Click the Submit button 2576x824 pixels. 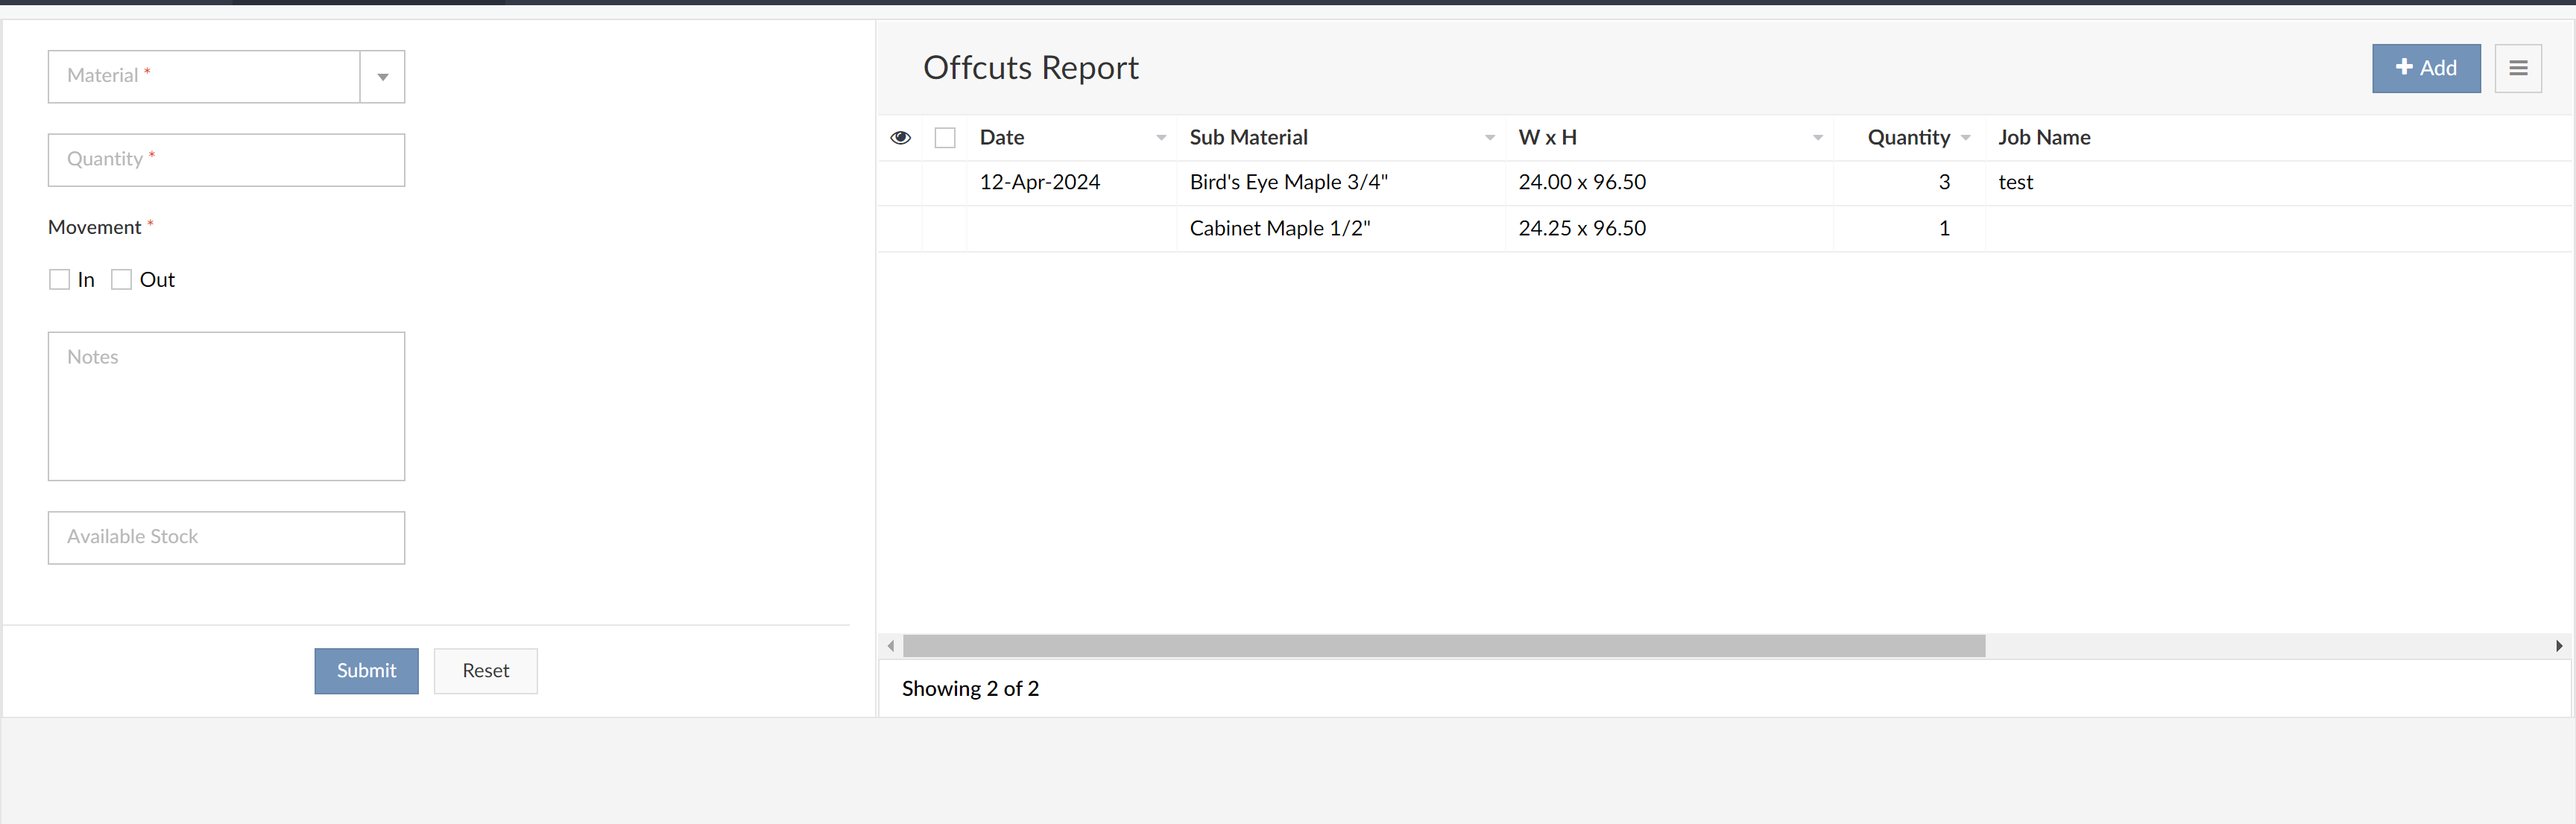[x=366, y=671]
